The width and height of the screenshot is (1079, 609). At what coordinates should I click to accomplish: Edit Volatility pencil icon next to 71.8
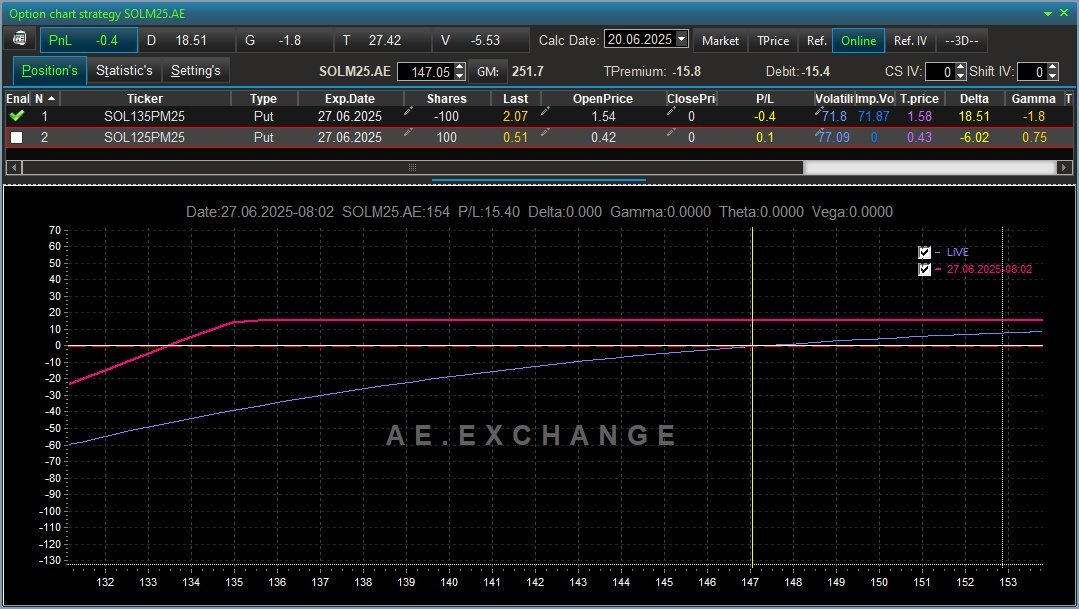[x=819, y=111]
